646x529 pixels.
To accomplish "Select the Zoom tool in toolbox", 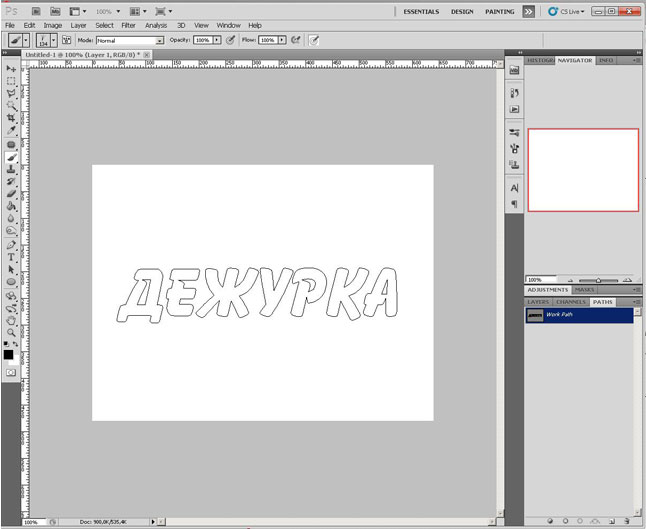I will pyautogui.click(x=11, y=333).
